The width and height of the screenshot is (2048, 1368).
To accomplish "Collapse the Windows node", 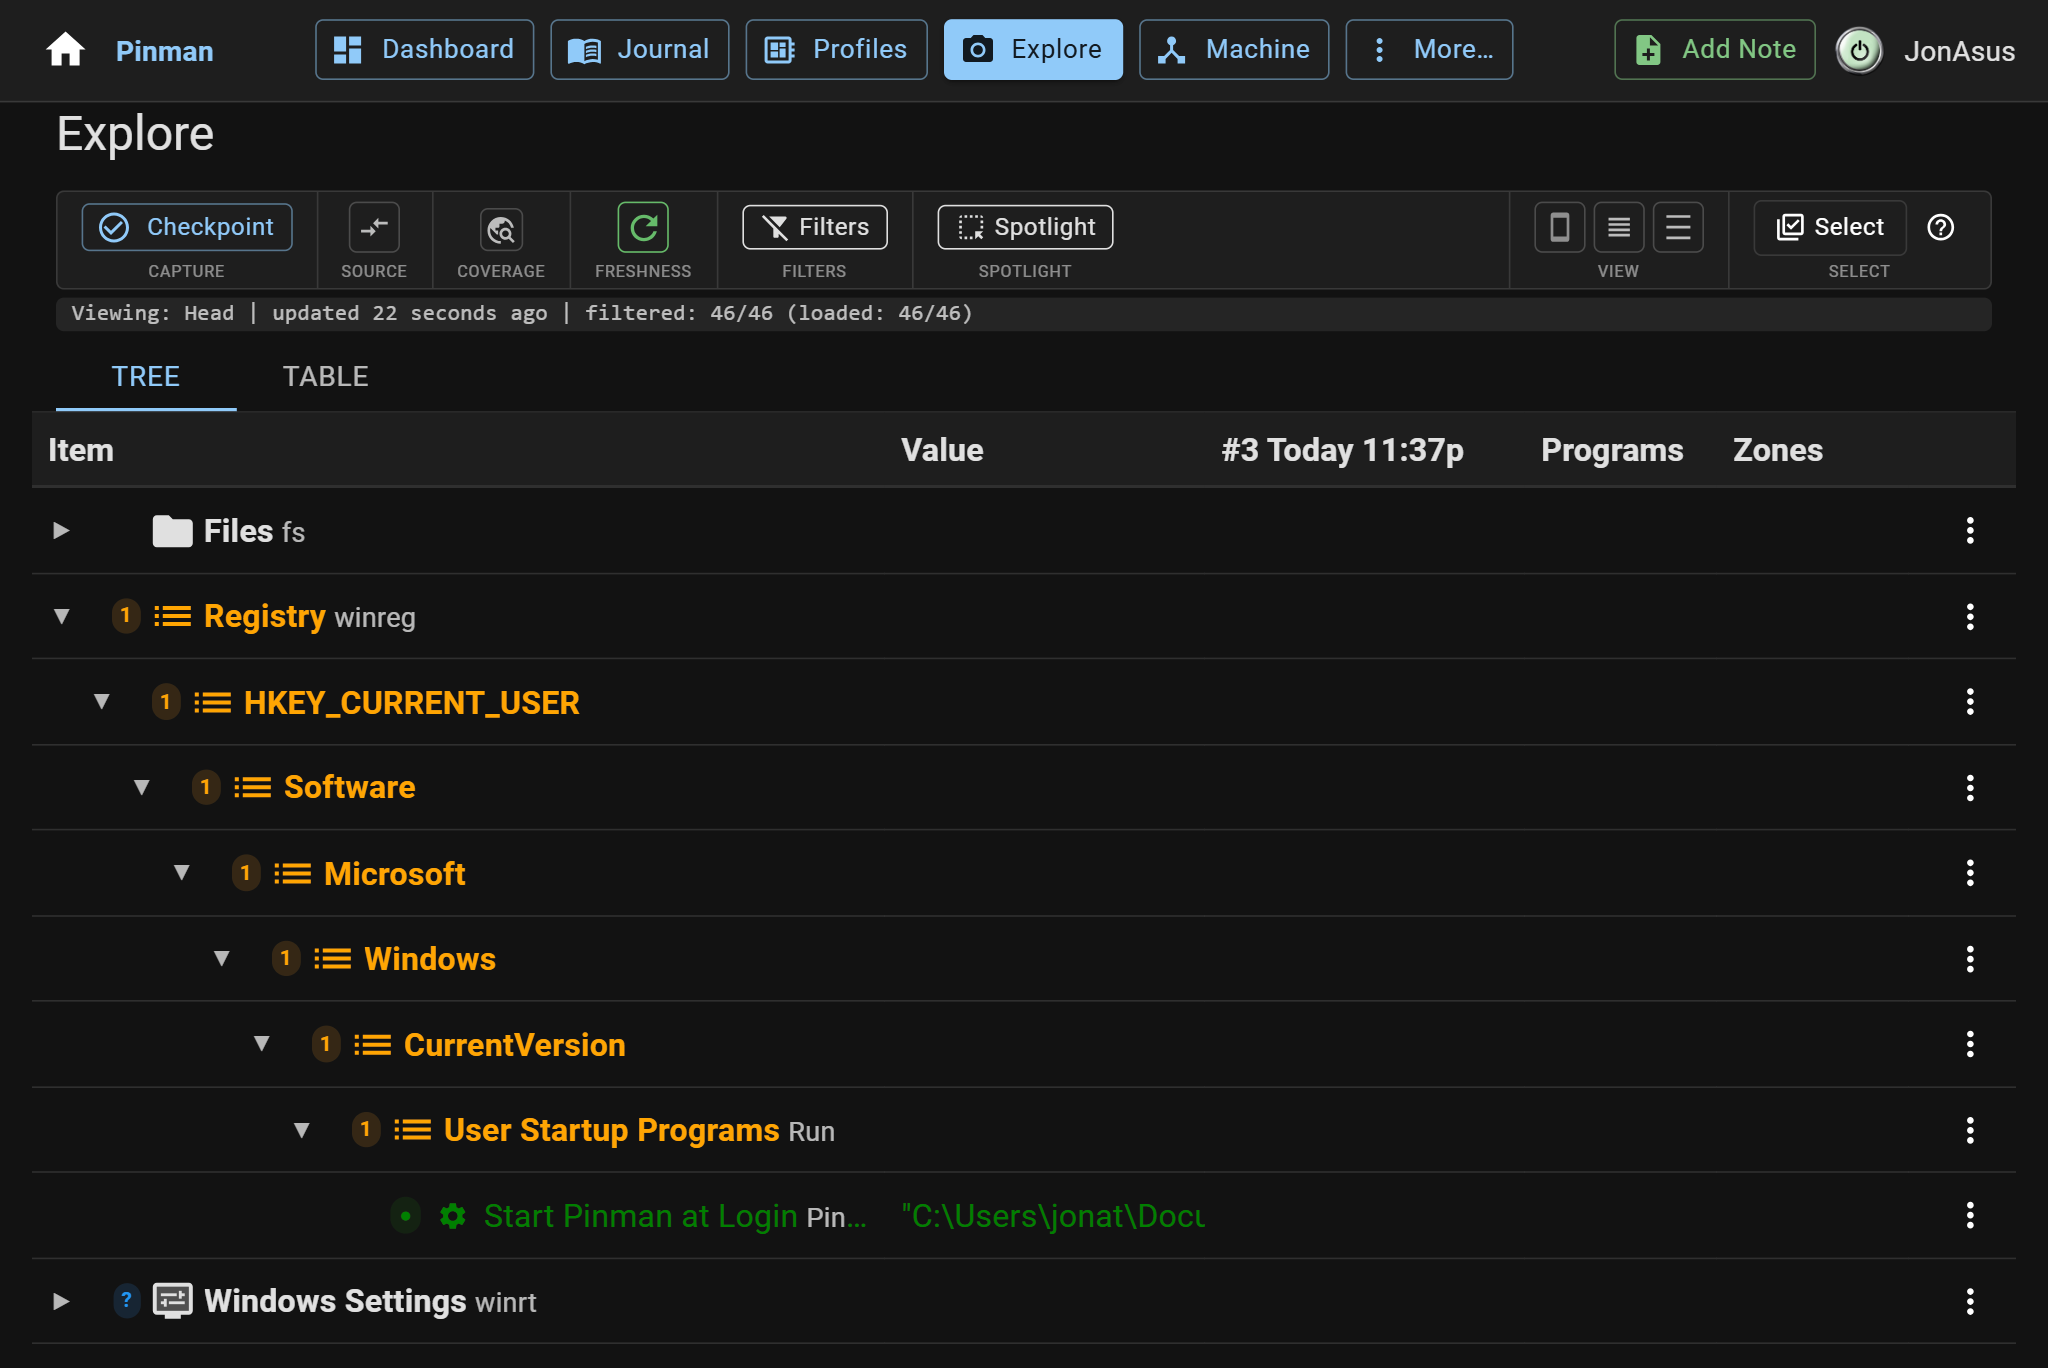I will point(221,958).
